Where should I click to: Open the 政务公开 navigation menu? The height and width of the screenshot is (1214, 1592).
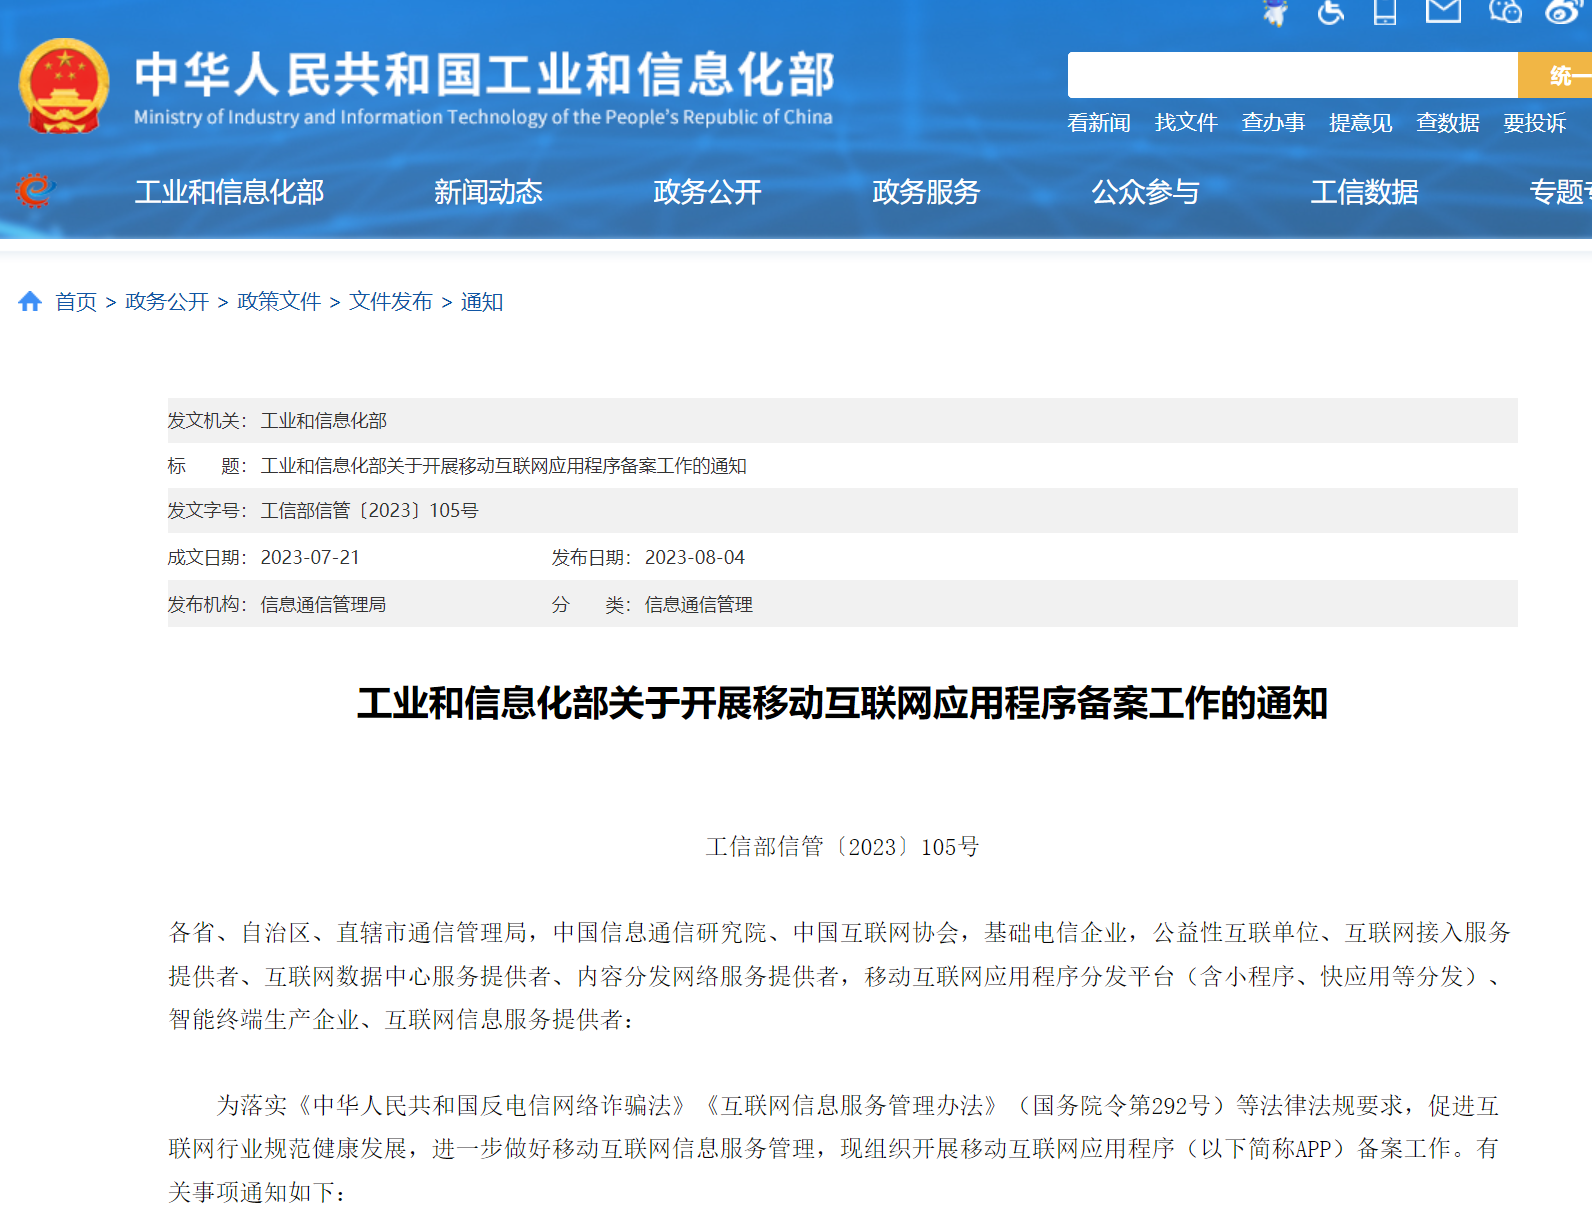[x=707, y=192]
